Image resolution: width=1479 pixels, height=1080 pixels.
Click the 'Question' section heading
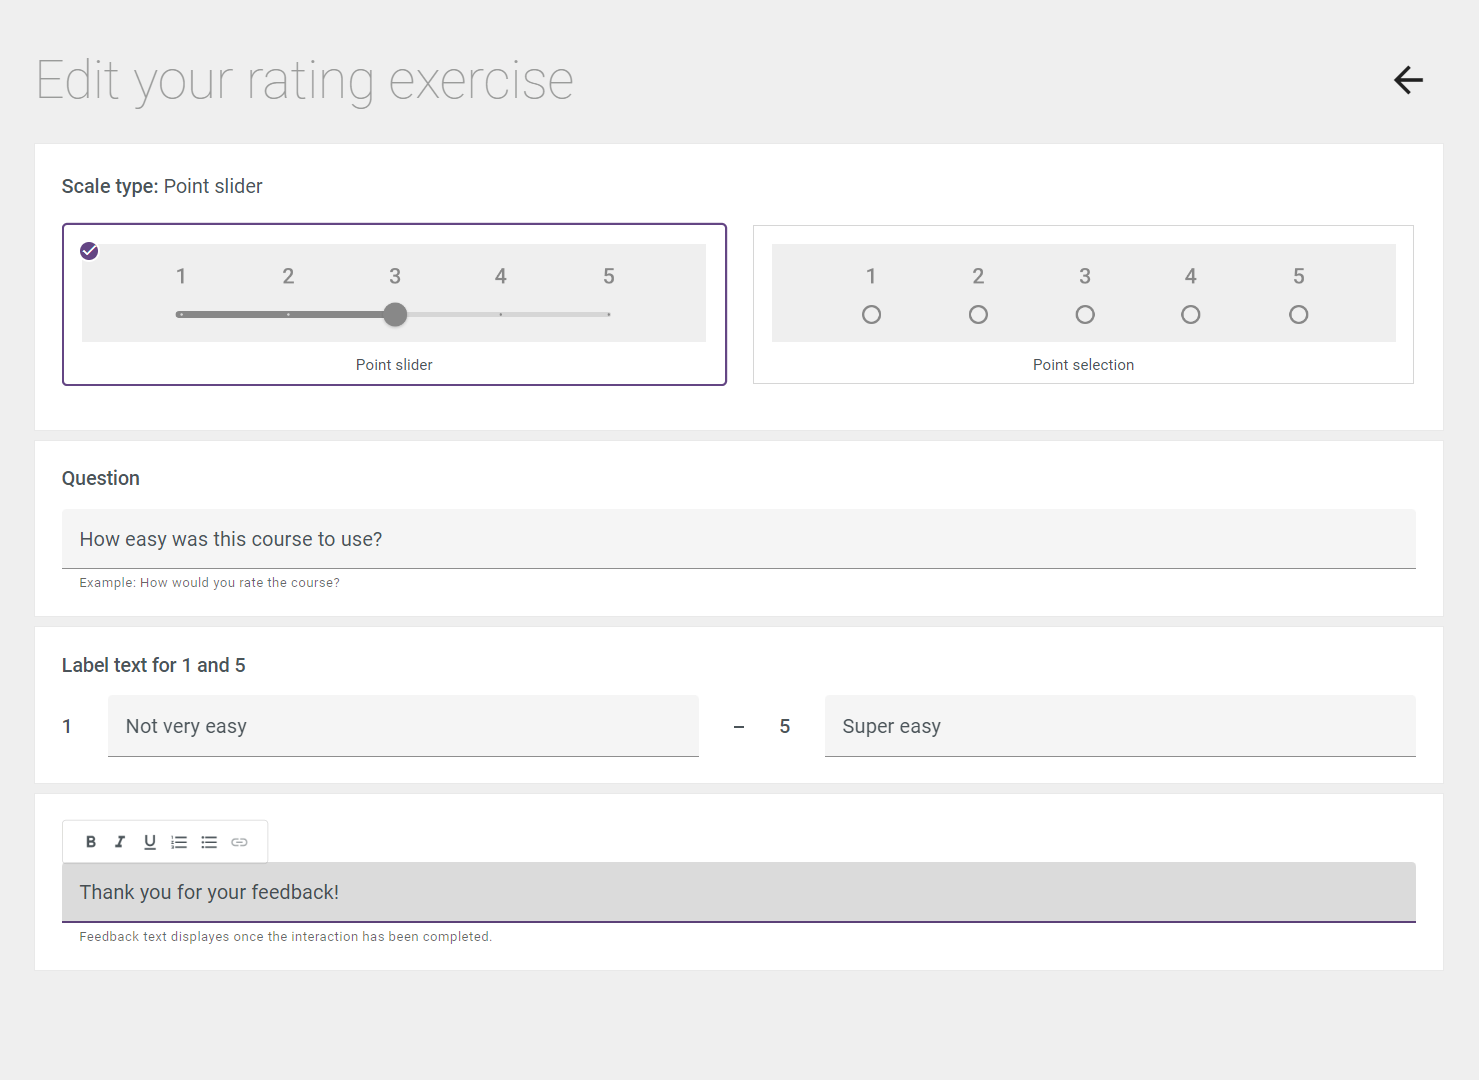101,478
